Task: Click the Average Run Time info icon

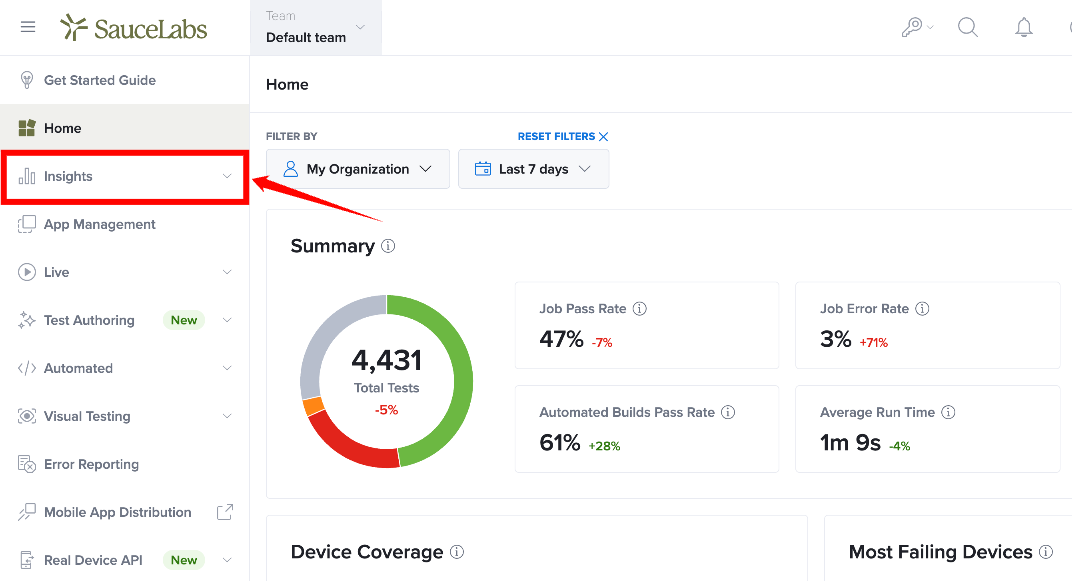Action: [948, 412]
